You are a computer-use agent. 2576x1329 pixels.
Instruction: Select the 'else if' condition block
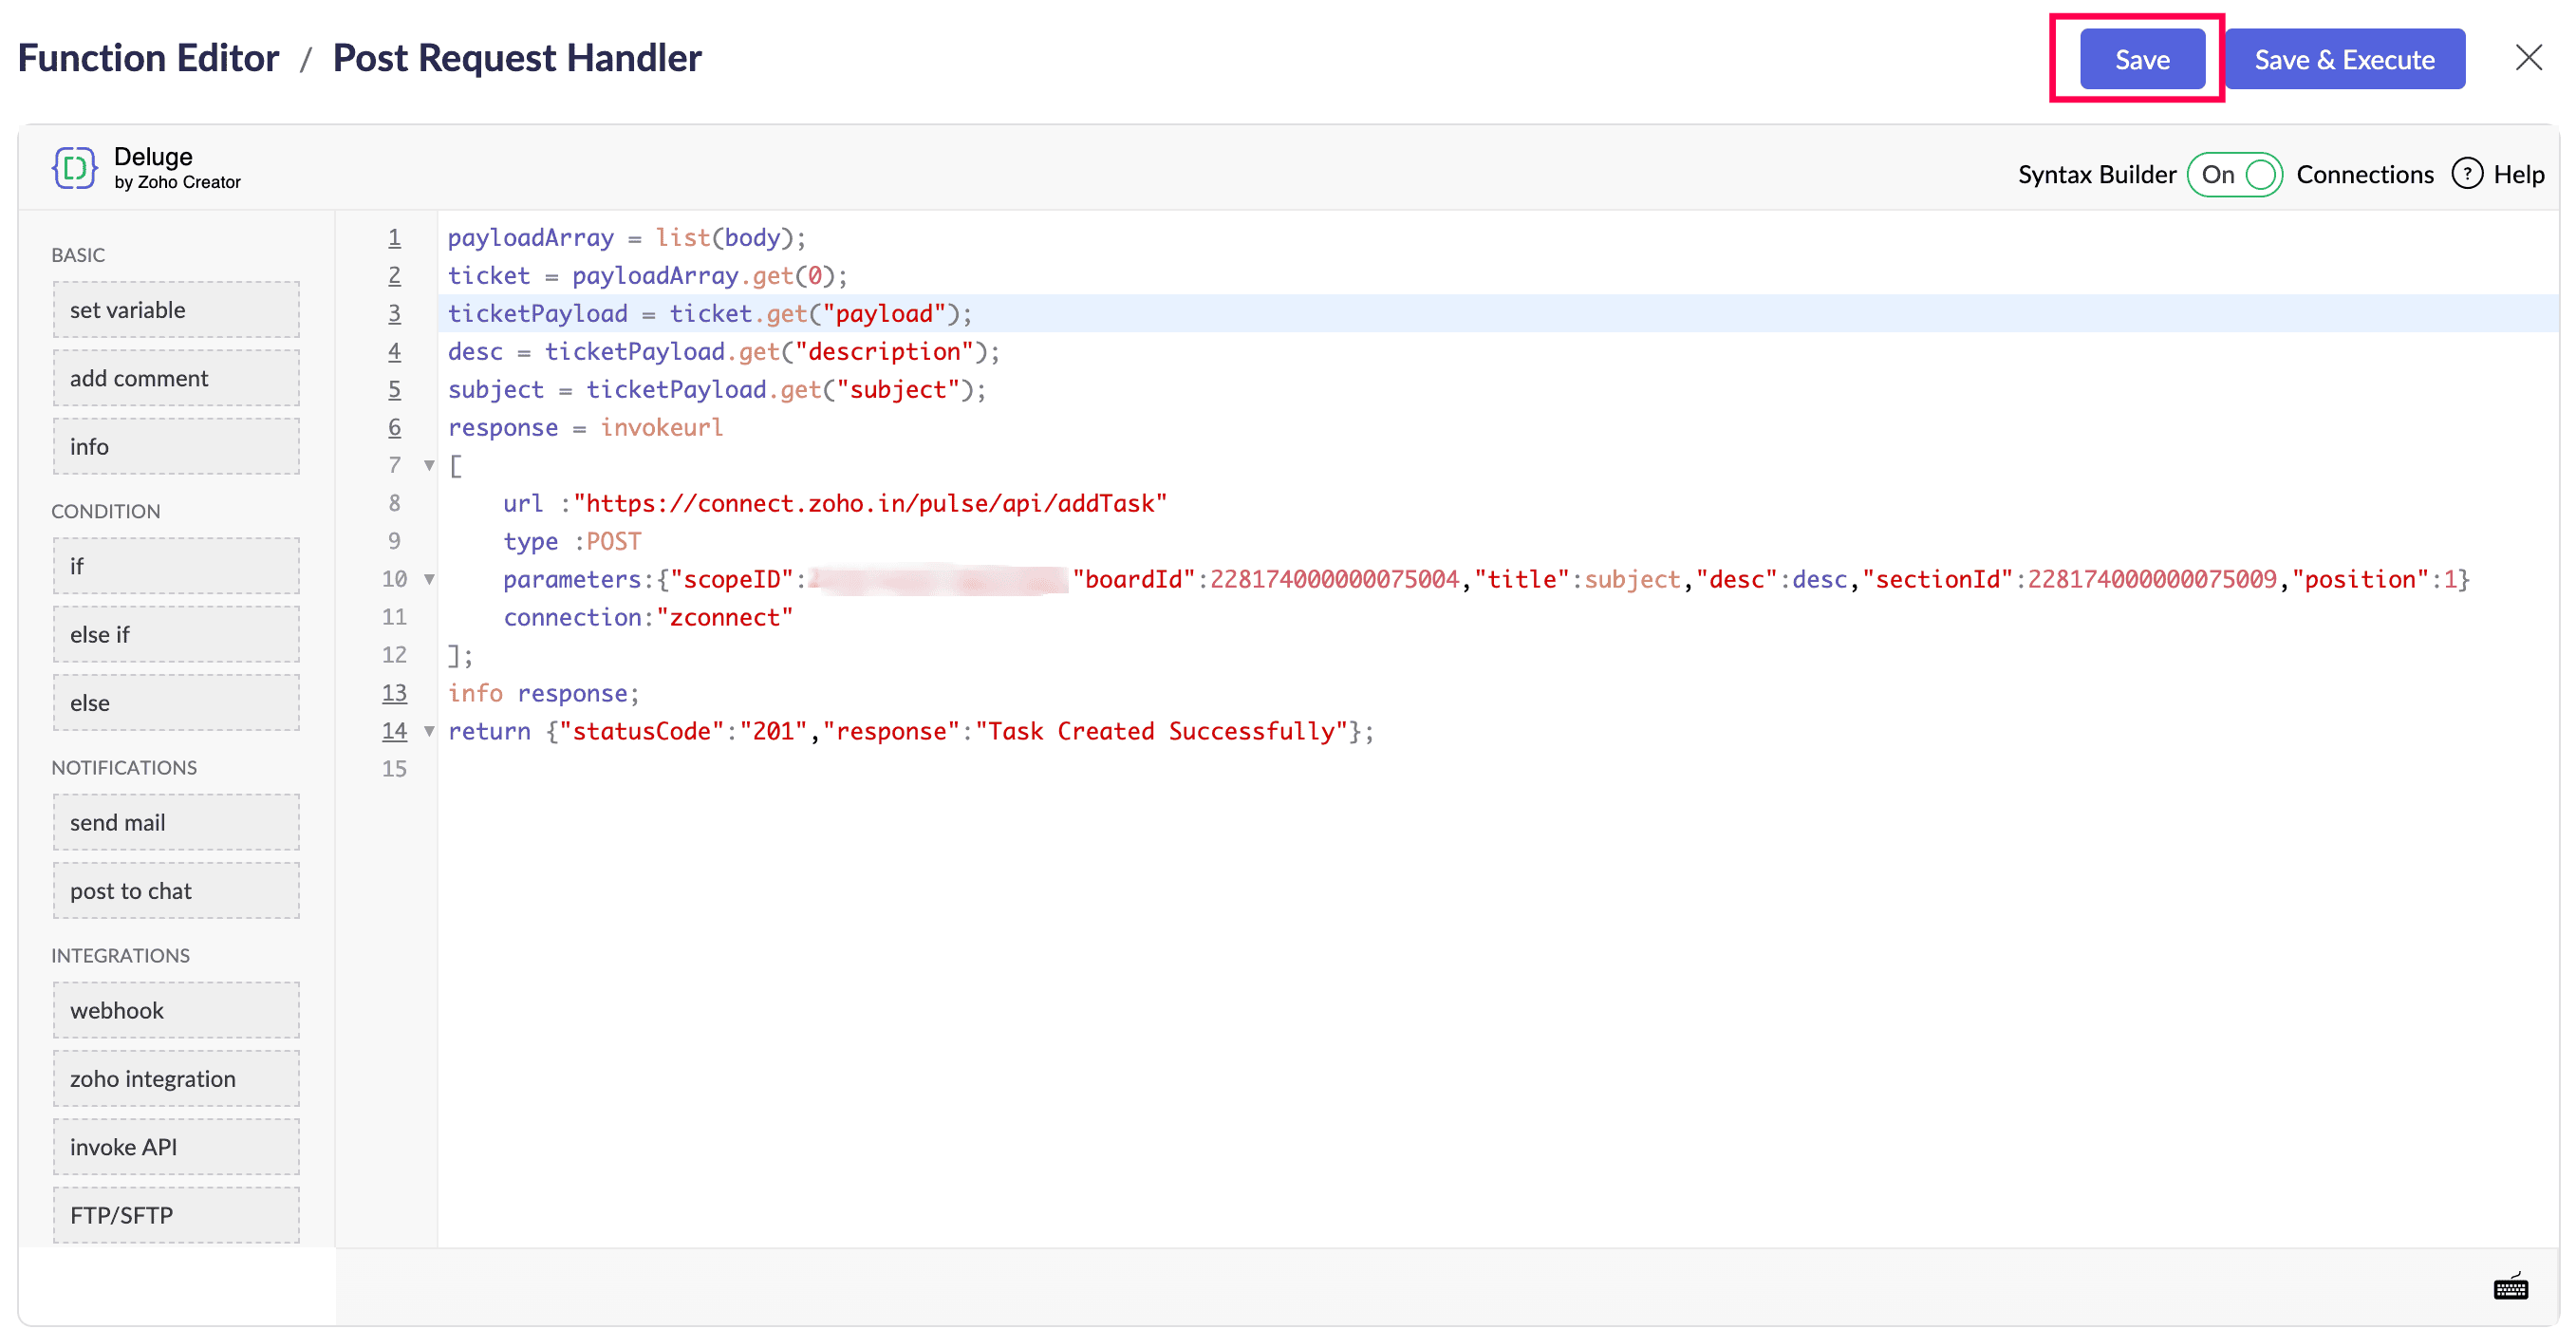pyautogui.click(x=176, y=634)
